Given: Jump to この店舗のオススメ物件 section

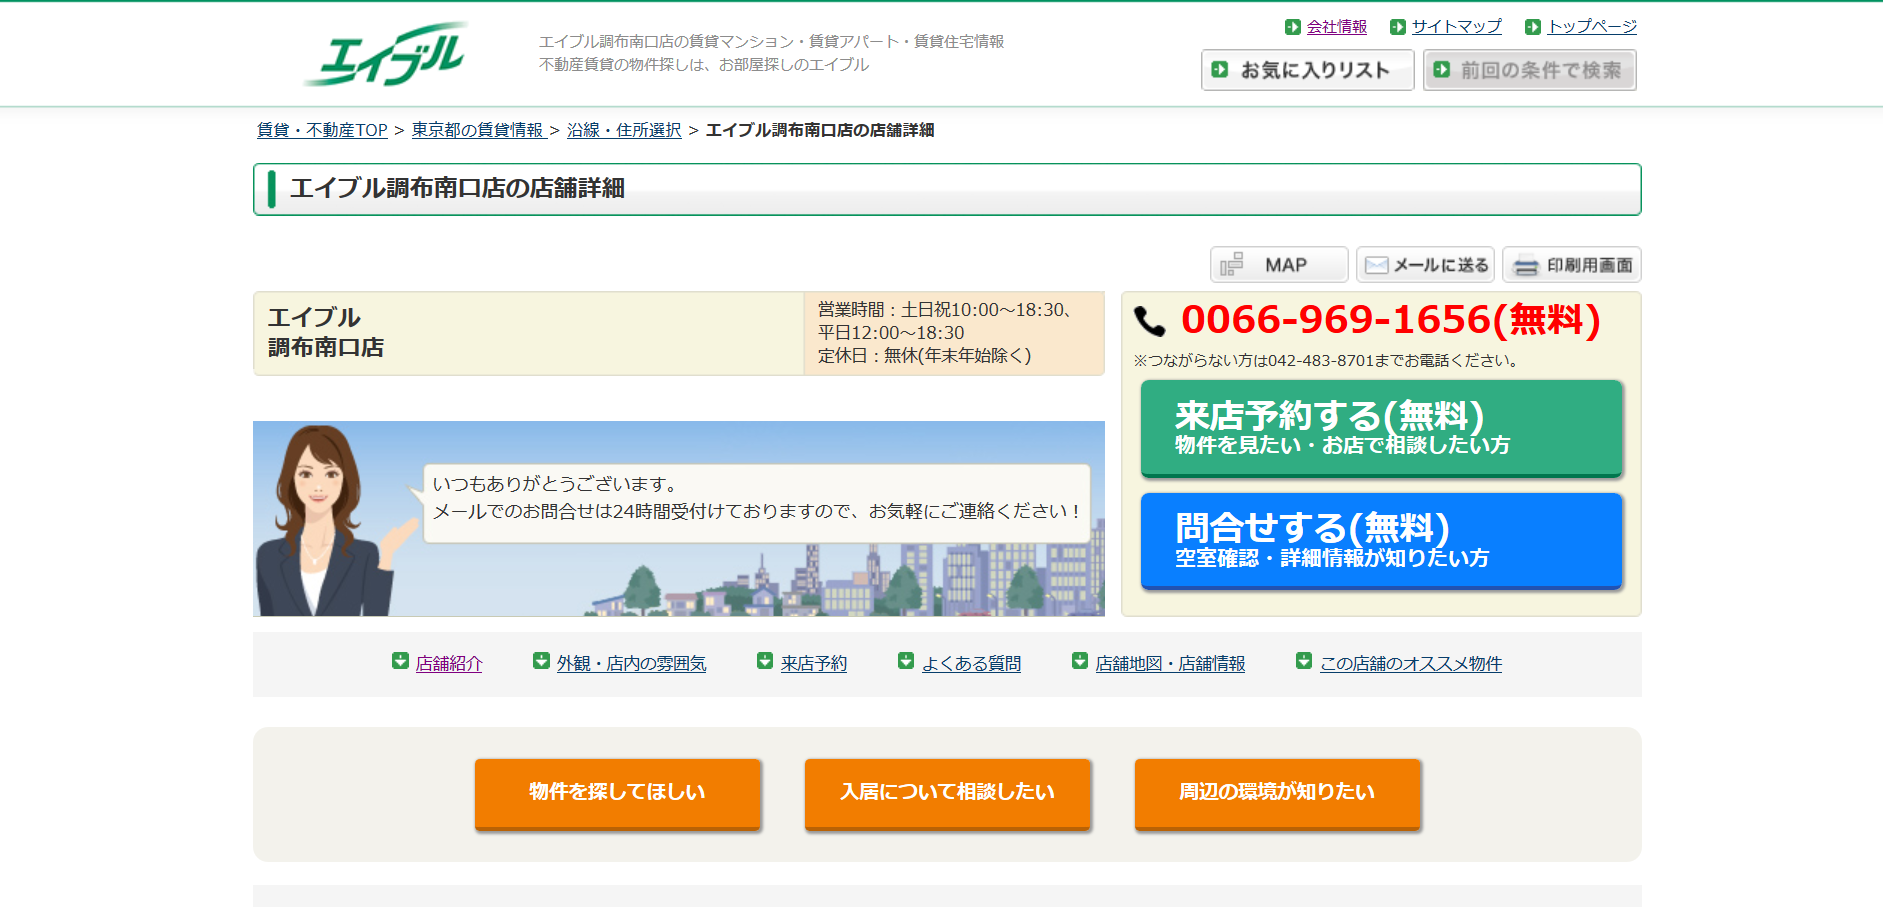Looking at the screenshot, I should coord(1411,664).
